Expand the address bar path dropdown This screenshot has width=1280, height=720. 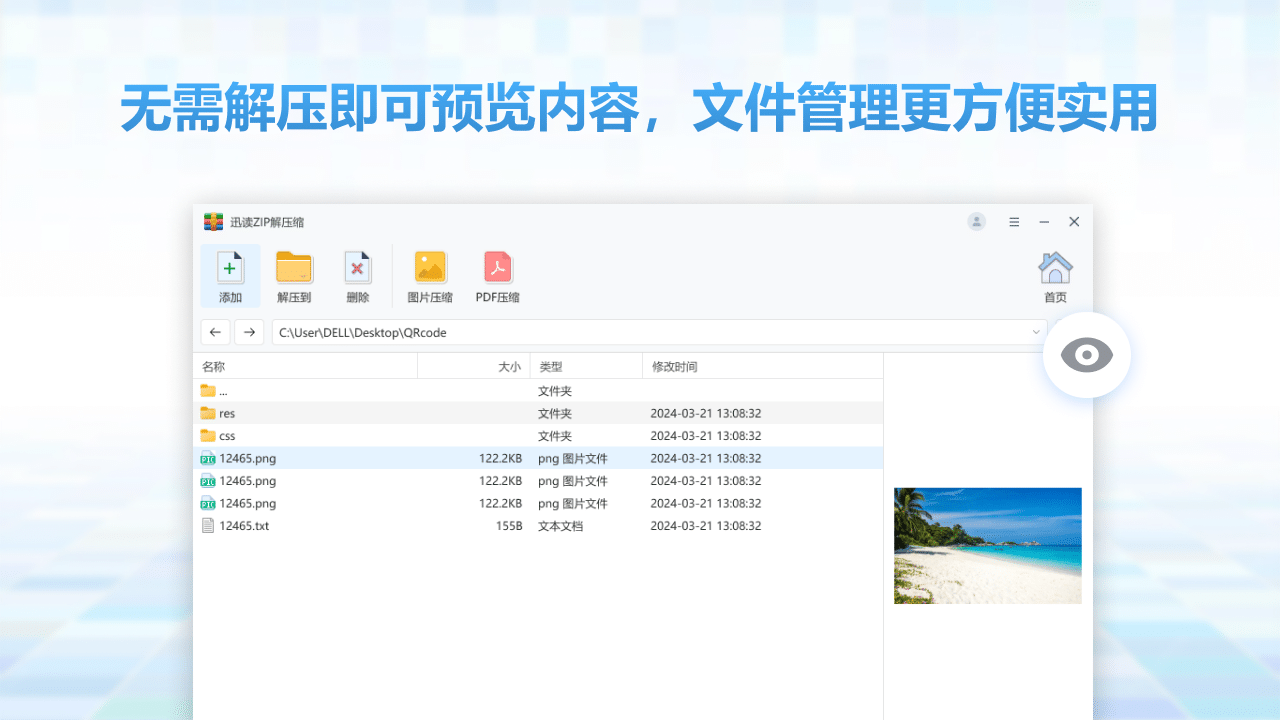(x=1036, y=332)
